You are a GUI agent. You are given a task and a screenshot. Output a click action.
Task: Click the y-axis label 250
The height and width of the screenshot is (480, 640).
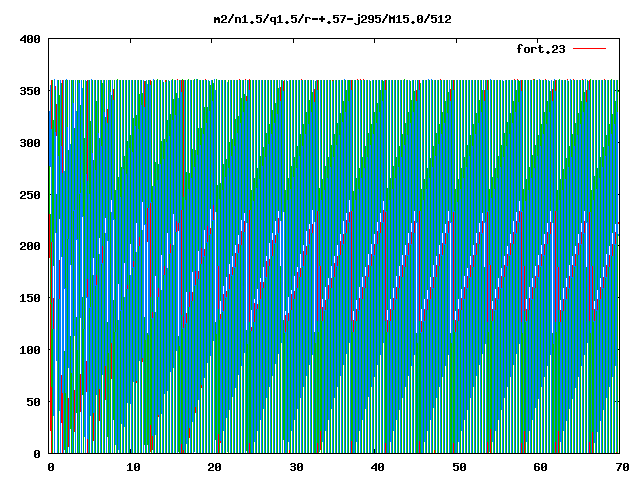point(30,195)
